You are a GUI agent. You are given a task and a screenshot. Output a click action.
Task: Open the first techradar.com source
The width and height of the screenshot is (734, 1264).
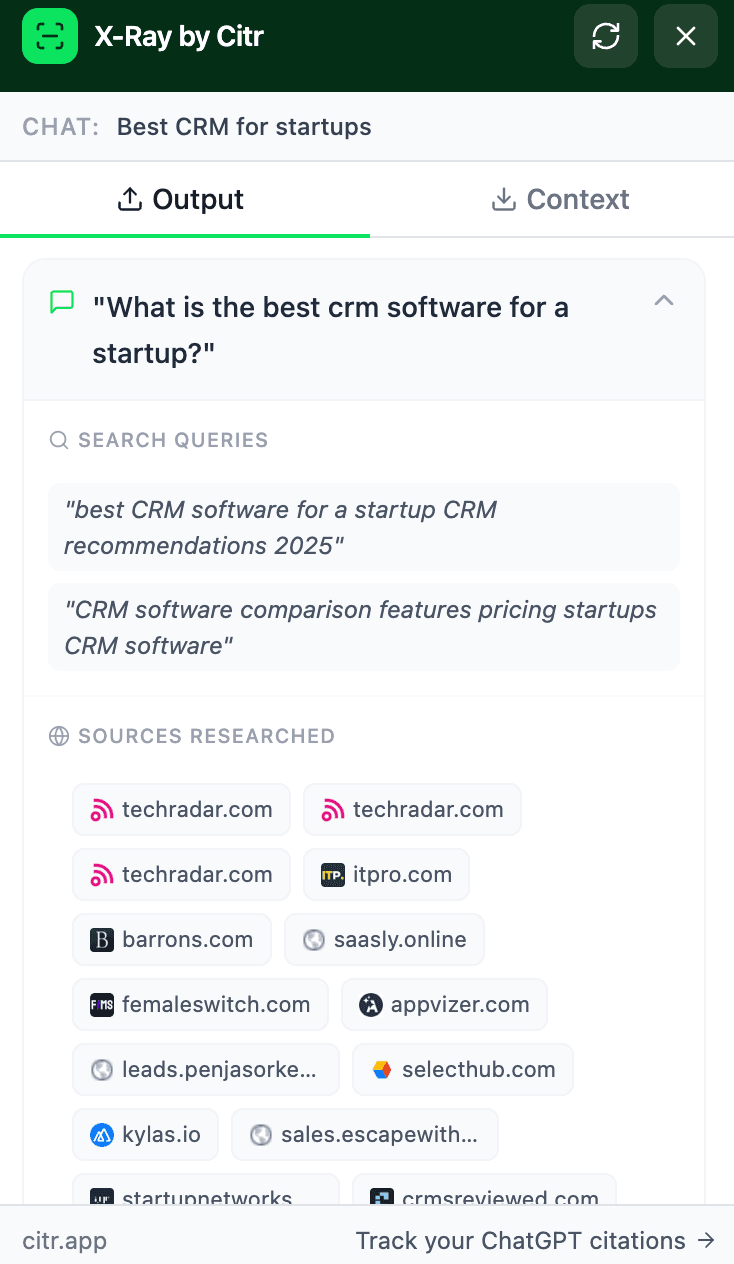click(181, 809)
